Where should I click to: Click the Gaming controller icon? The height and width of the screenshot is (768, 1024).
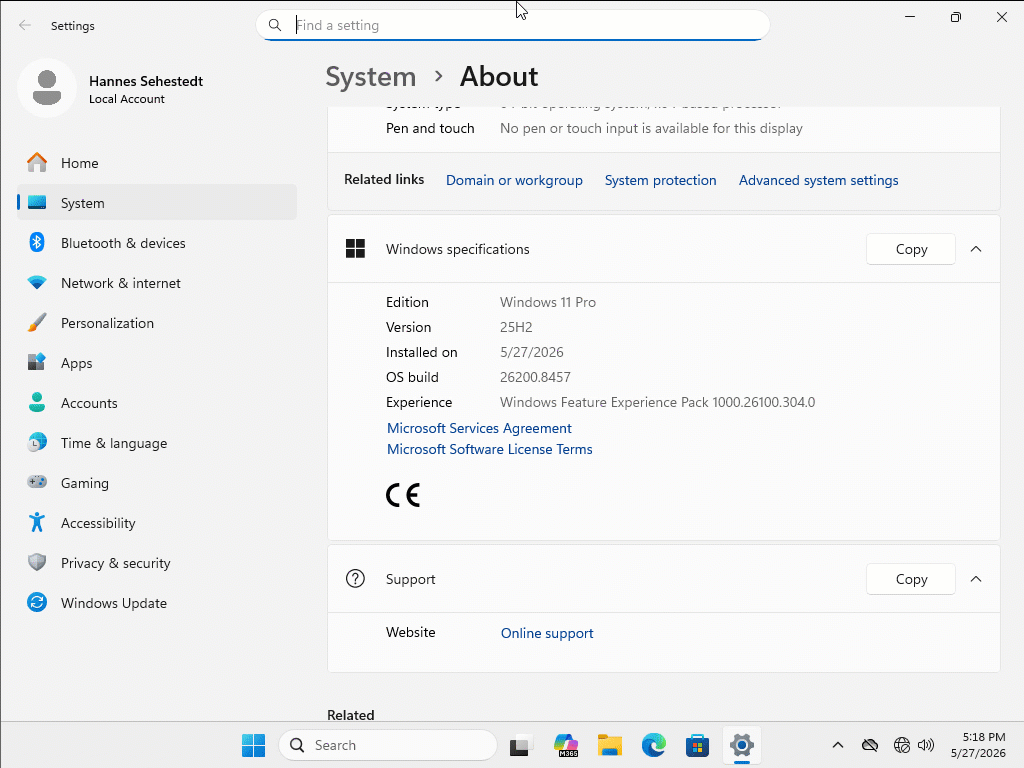point(37,482)
